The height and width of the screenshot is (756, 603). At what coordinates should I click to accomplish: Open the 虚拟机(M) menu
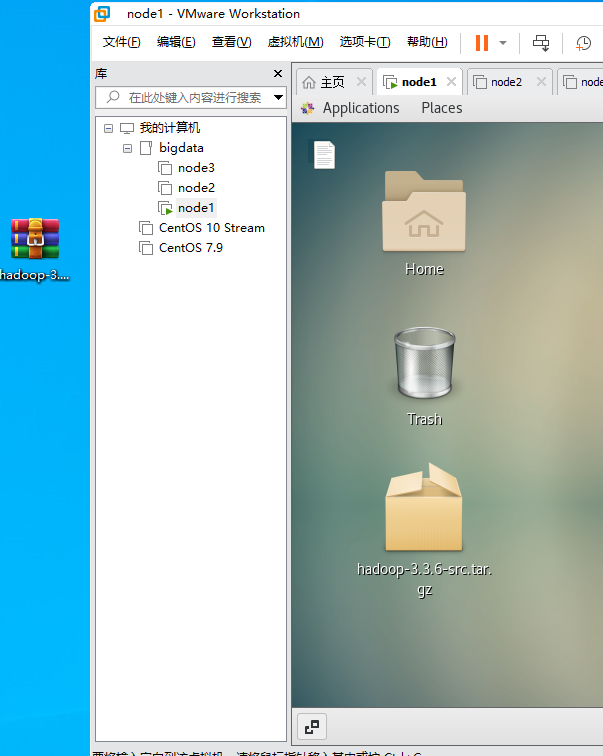tap(295, 42)
